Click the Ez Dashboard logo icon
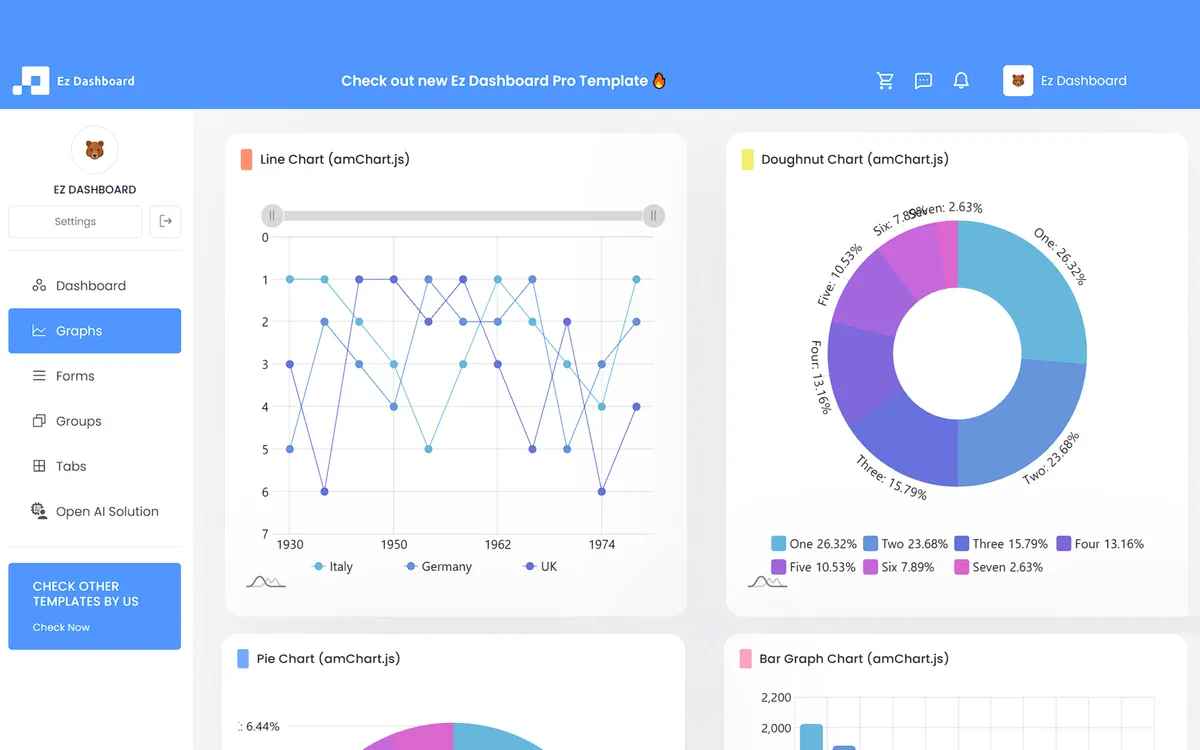1200x750 pixels. click(30, 81)
